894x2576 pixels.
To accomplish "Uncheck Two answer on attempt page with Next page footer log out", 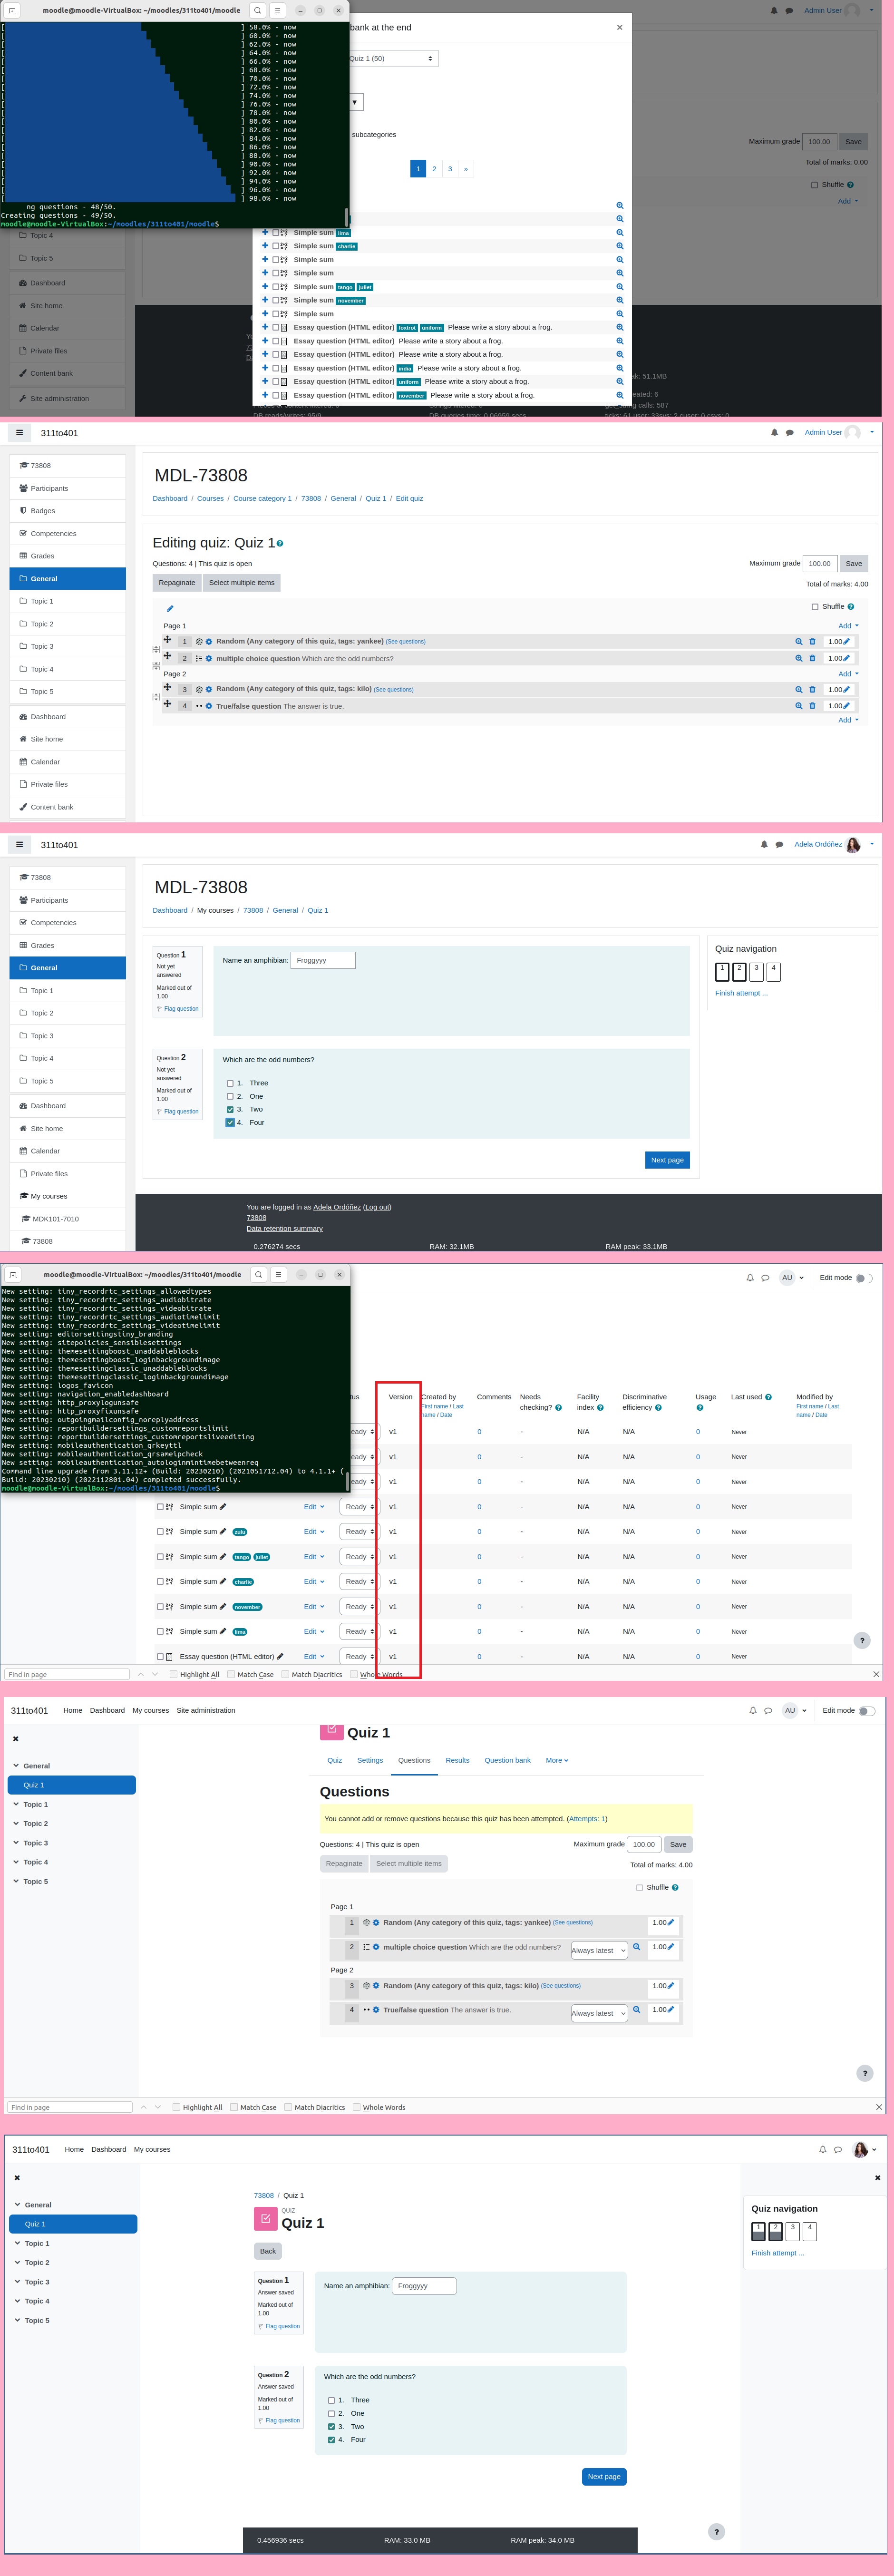I will pos(230,1109).
